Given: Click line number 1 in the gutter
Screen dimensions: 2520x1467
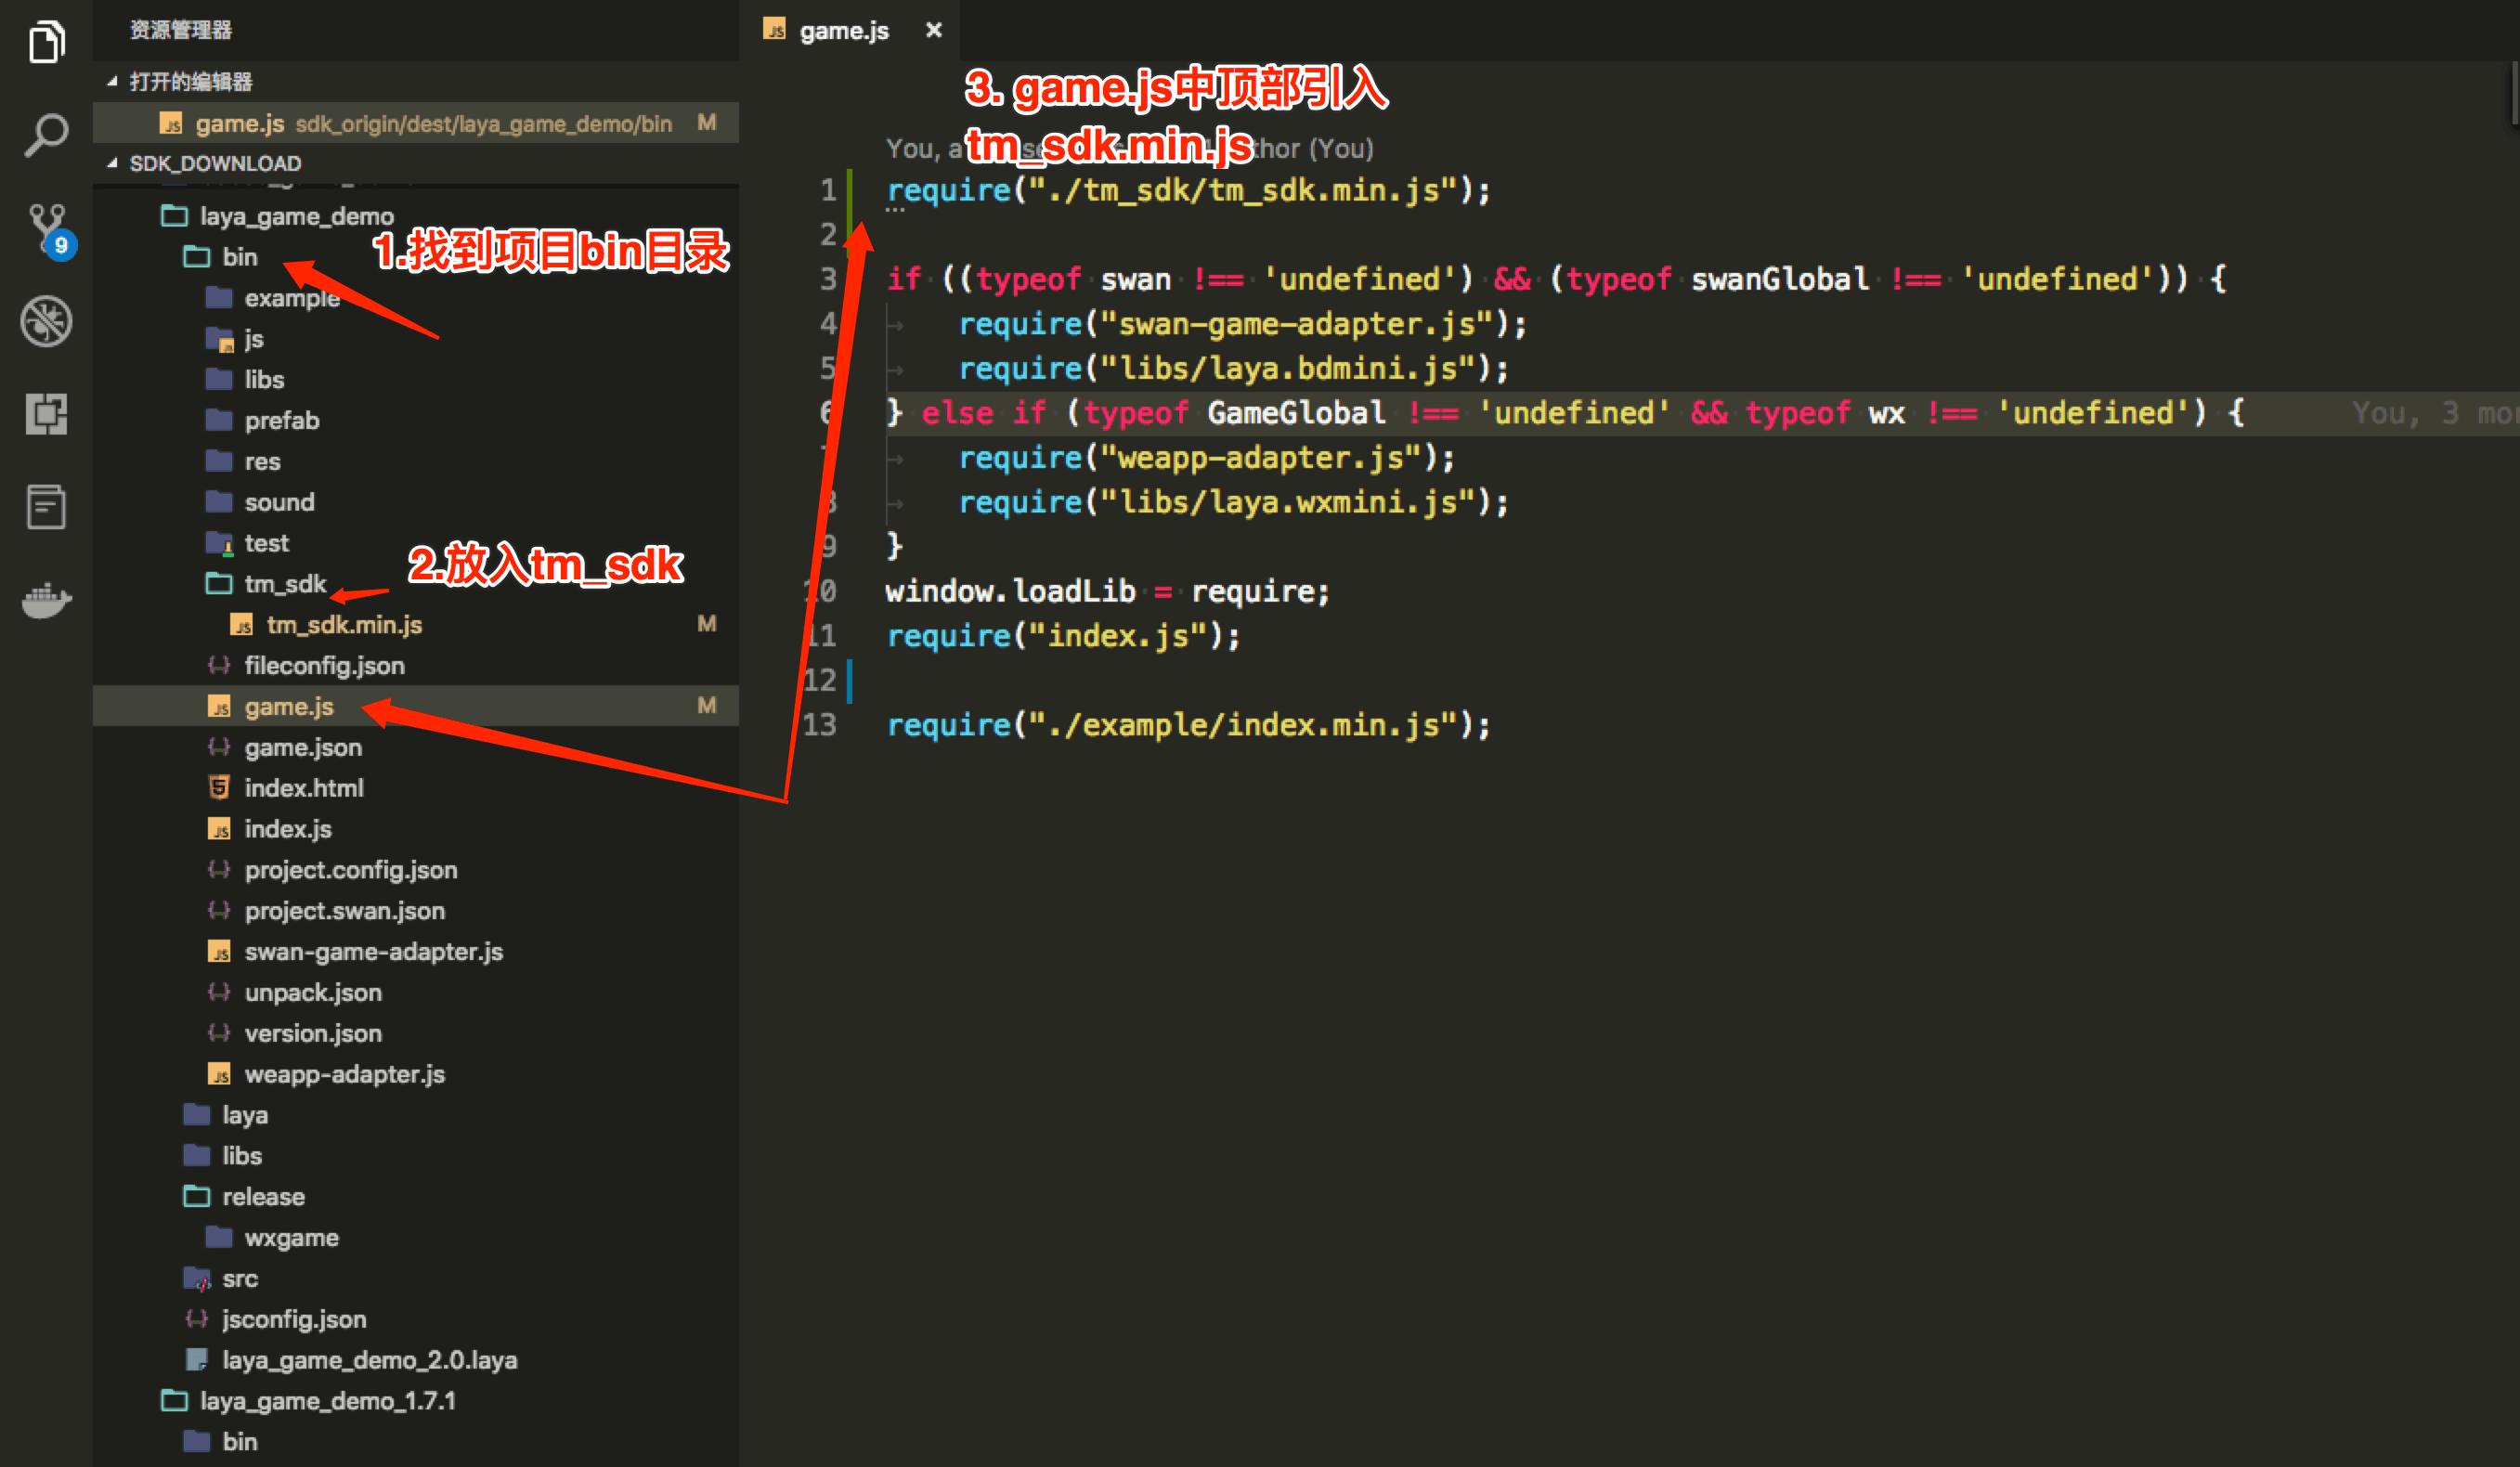Looking at the screenshot, I should (x=828, y=190).
